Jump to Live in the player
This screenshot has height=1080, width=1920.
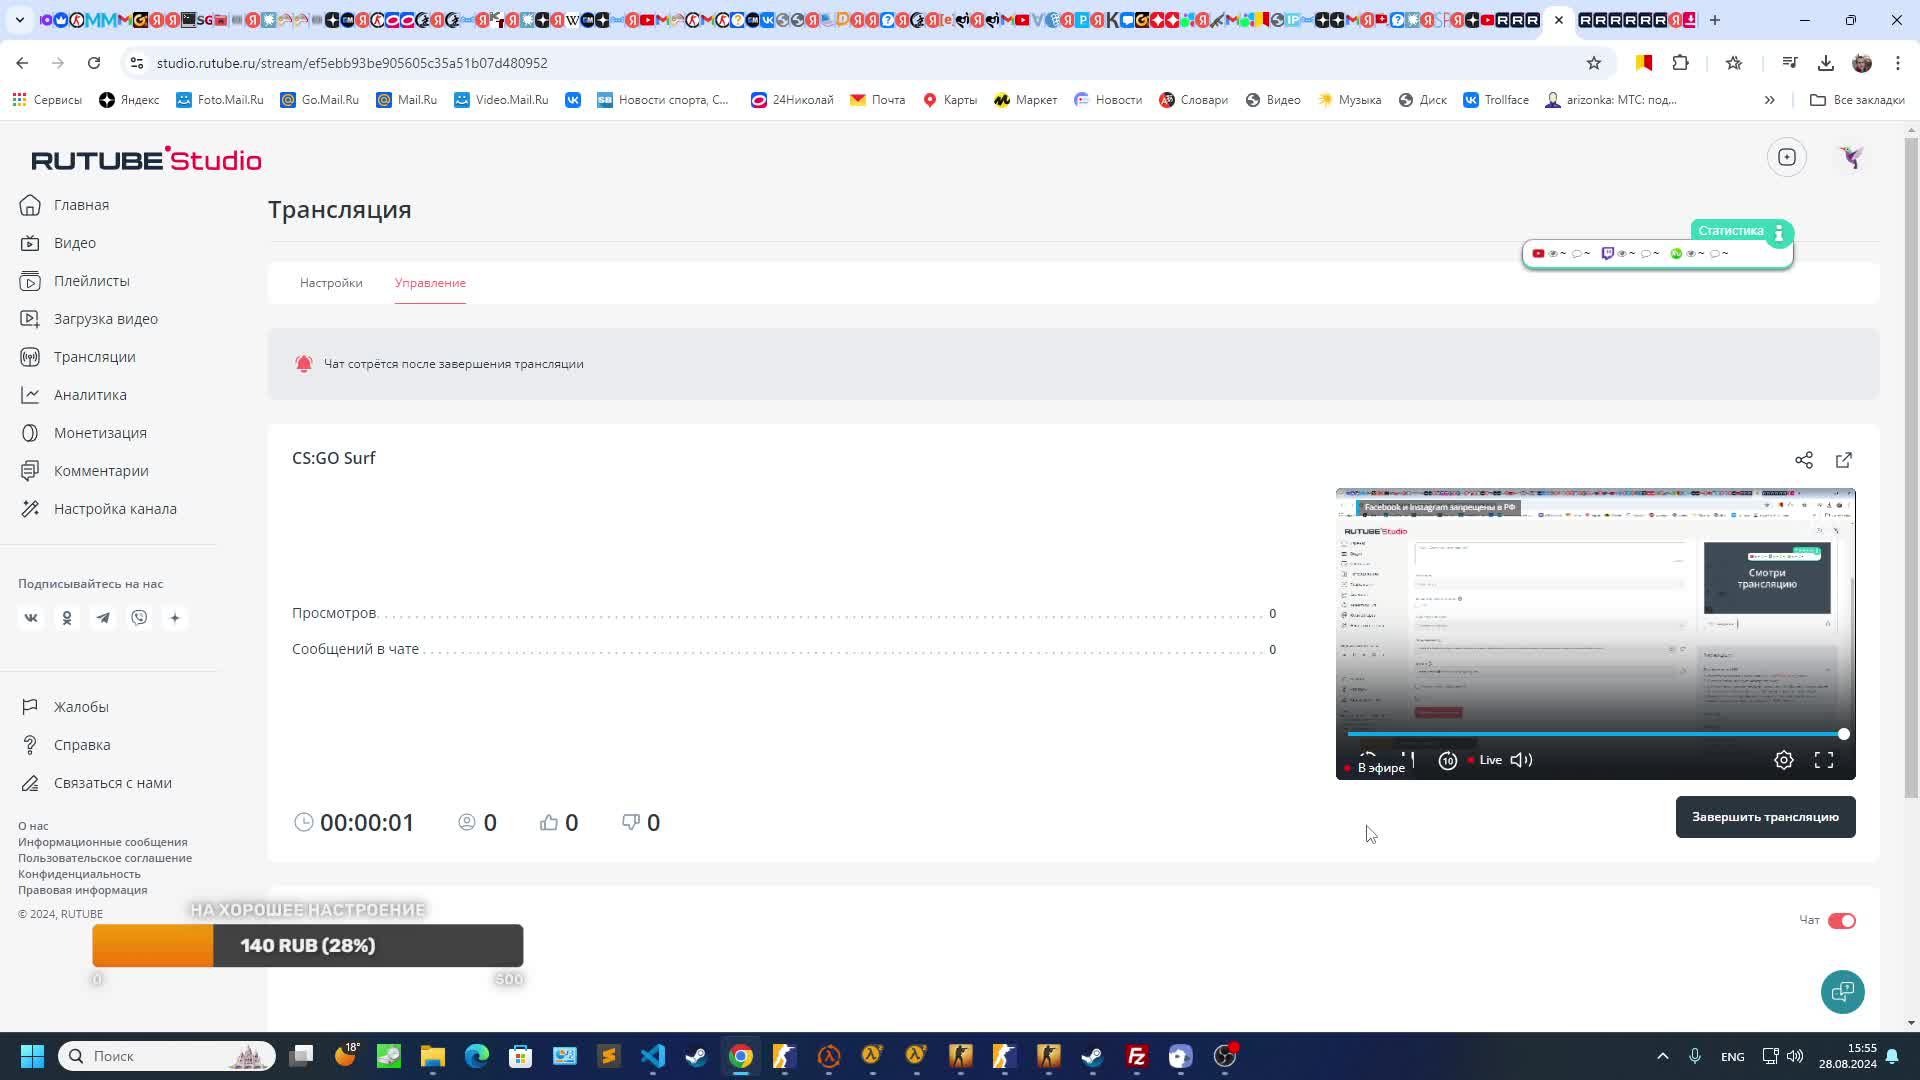1485,760
